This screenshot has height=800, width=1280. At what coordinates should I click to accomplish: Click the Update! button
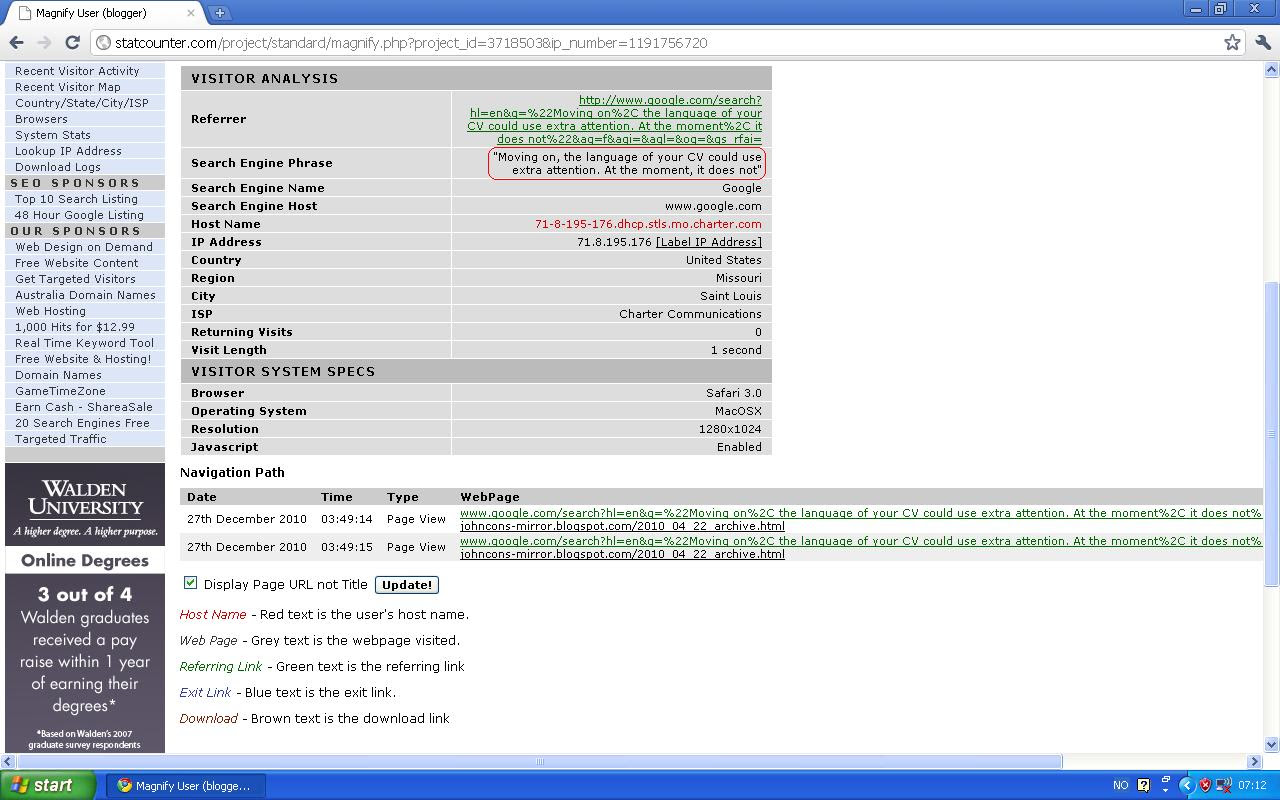click(x=407, y=585)
